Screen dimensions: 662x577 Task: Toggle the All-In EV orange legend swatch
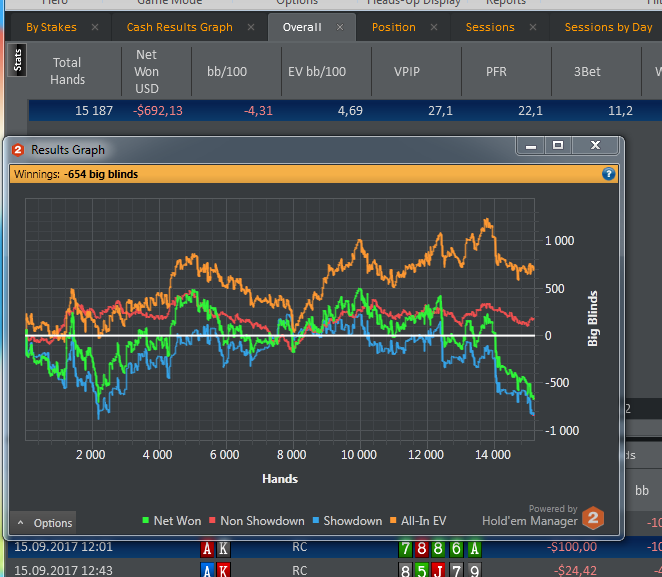(x=393, y=520)
